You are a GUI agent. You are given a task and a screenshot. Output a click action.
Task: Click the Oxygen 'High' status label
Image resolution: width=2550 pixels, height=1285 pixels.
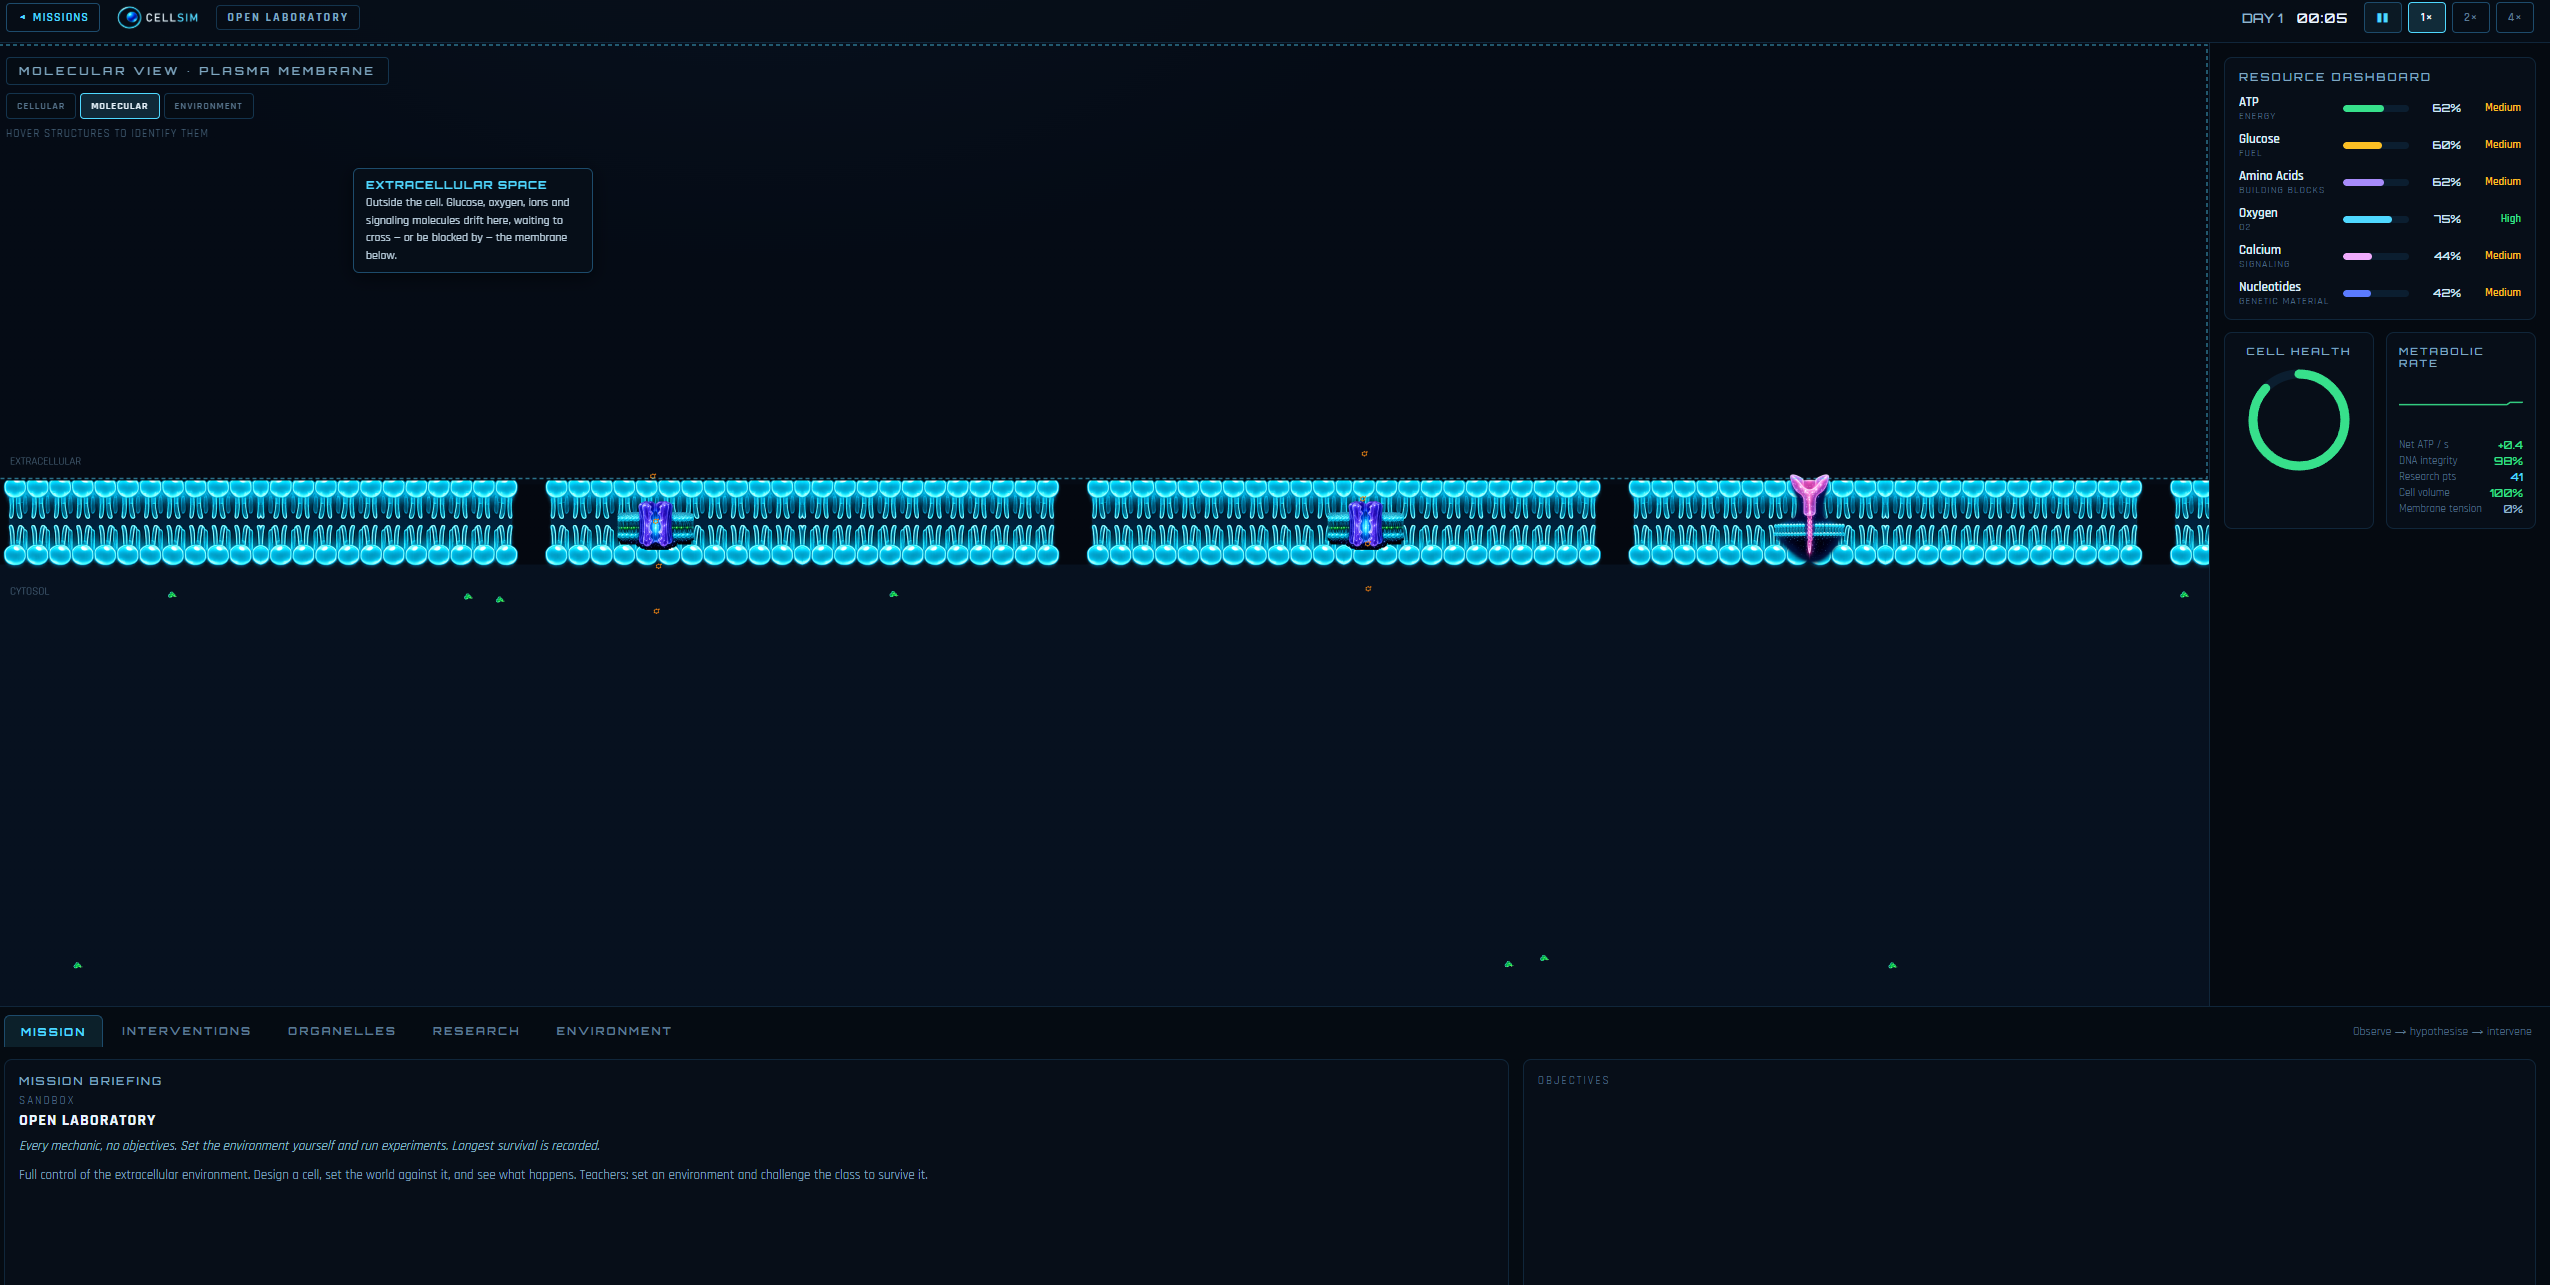pyautogui.click(x=2510, y=218)
